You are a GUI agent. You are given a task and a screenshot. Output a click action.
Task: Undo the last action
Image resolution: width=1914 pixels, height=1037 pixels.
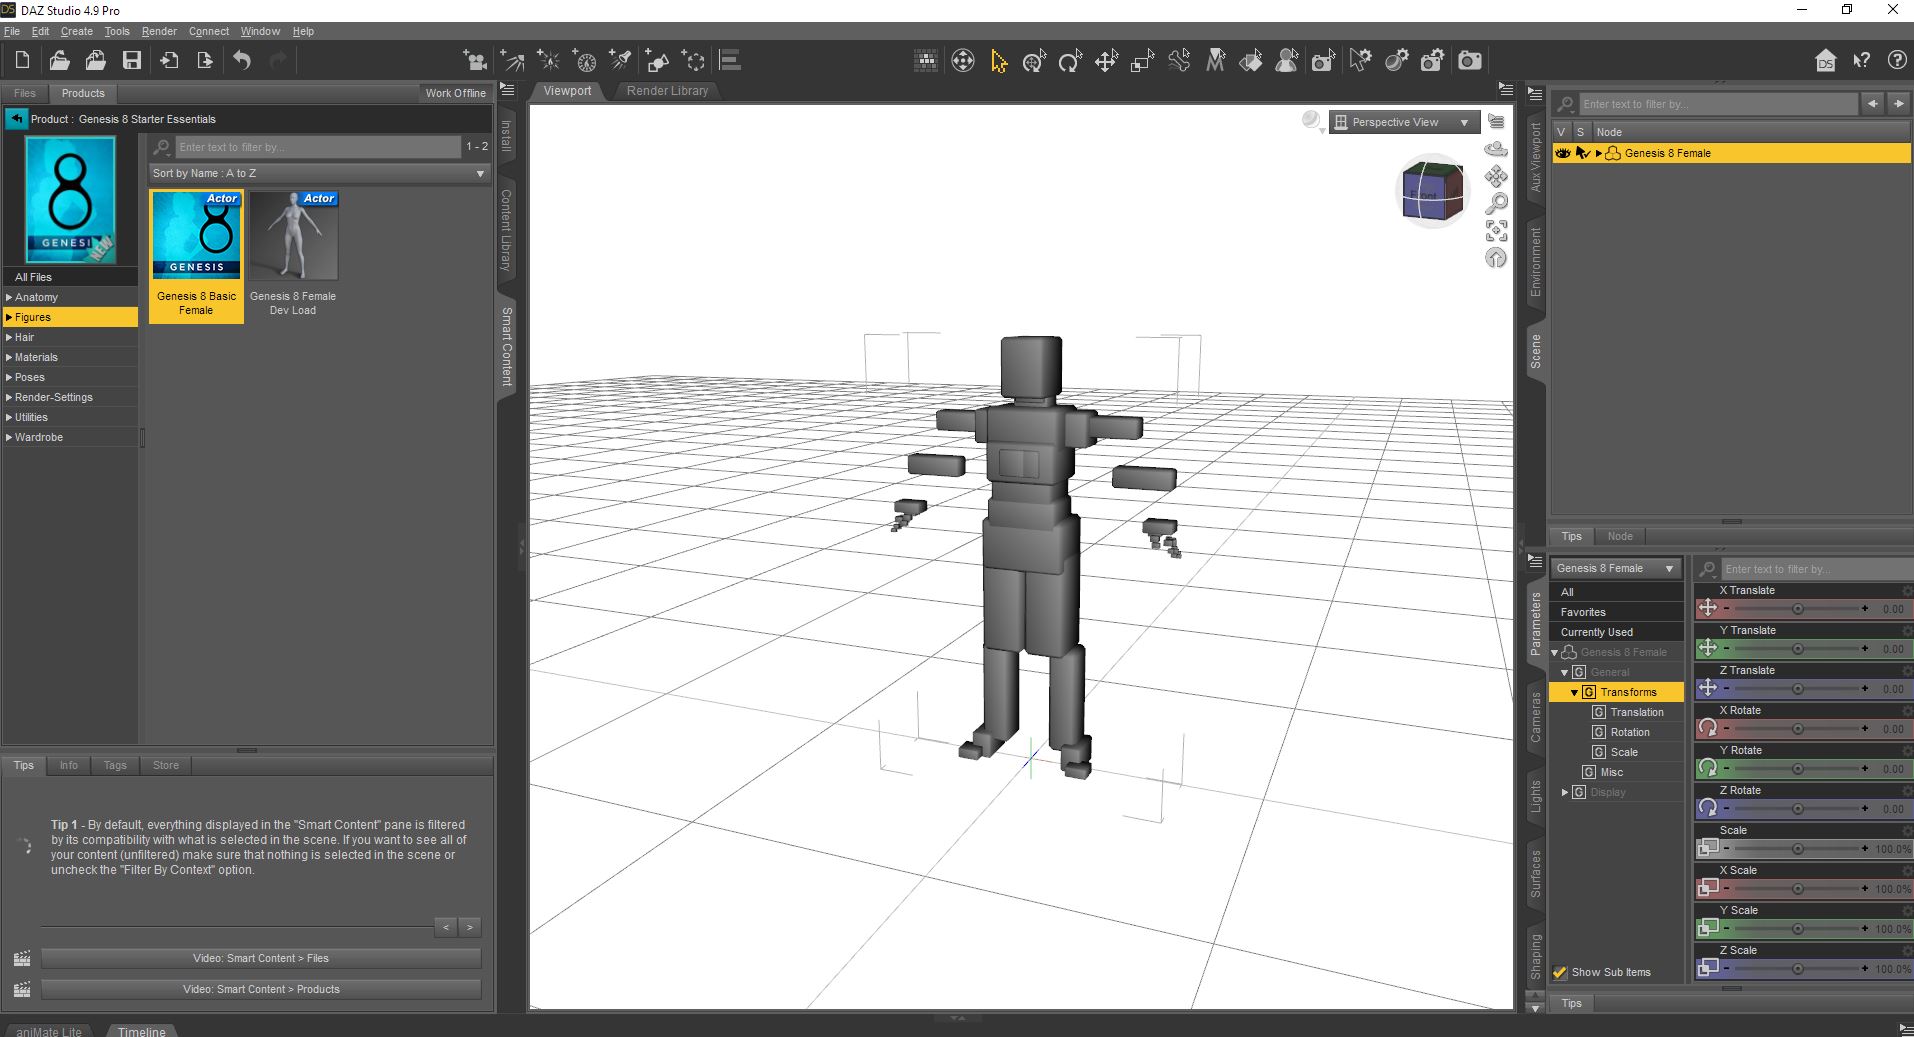coord(242,60)
